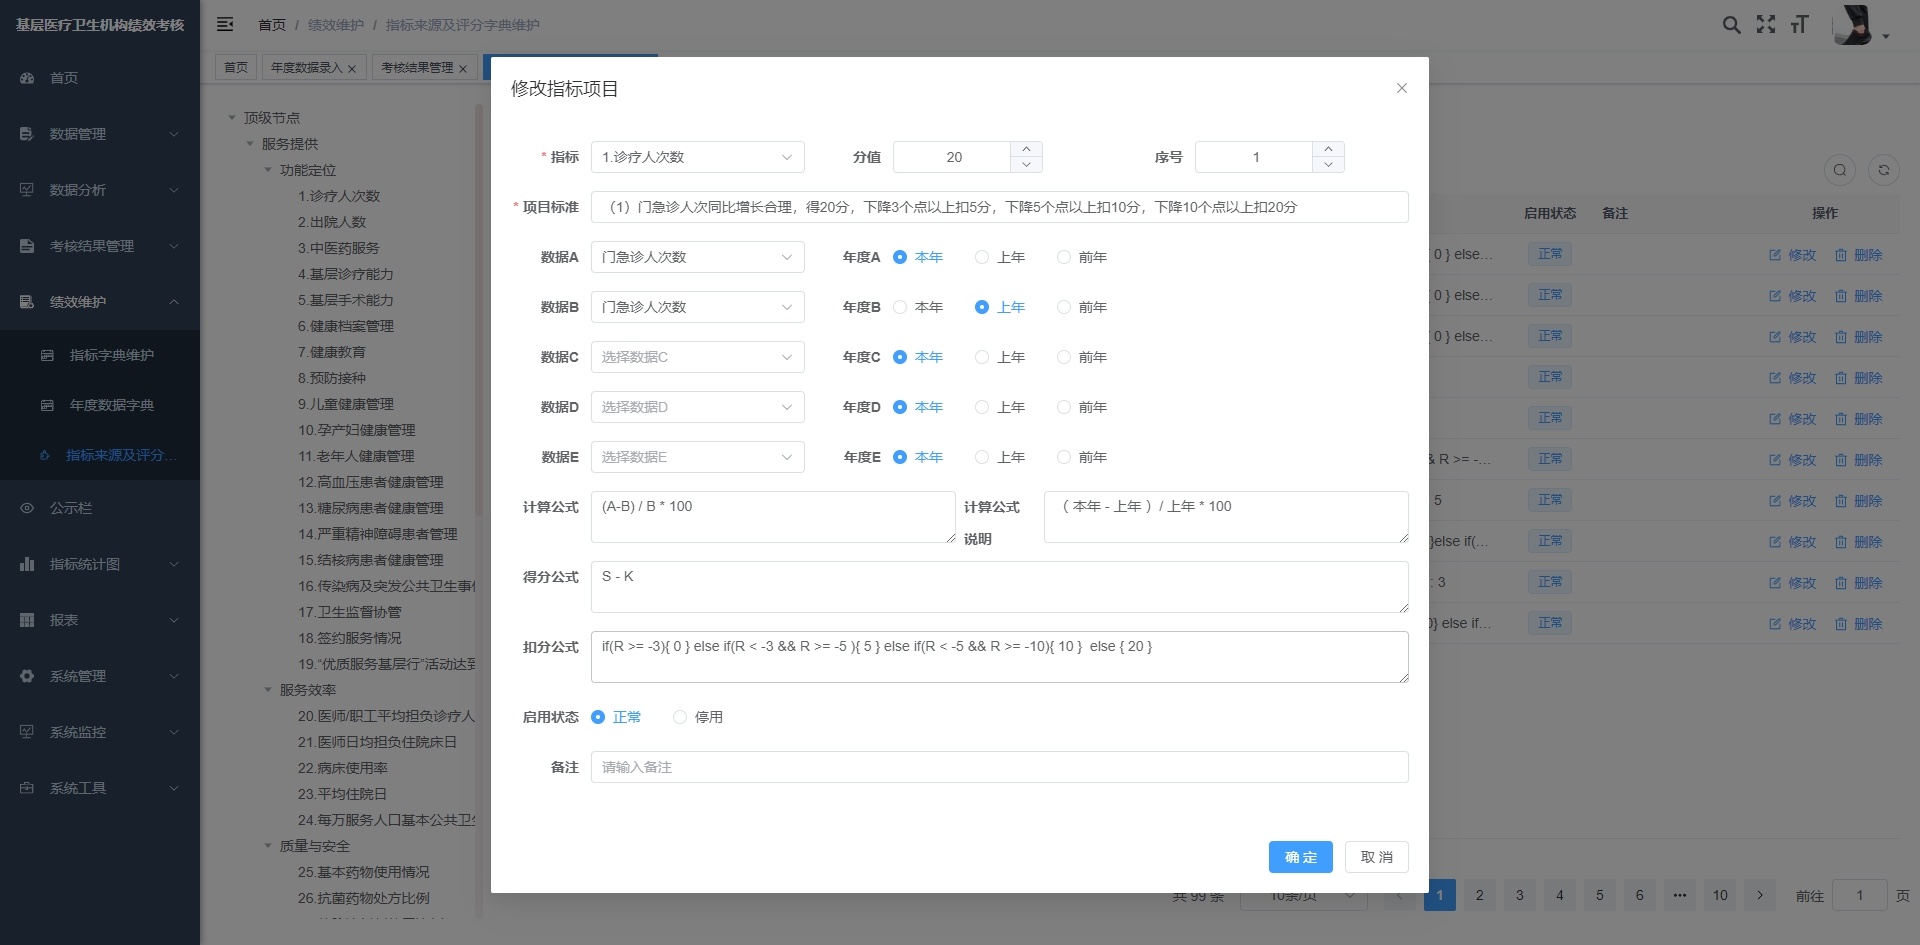Click the 指标字典维护 submenu icon
The width and height of the screenshot is (1920, 945).
47,355
